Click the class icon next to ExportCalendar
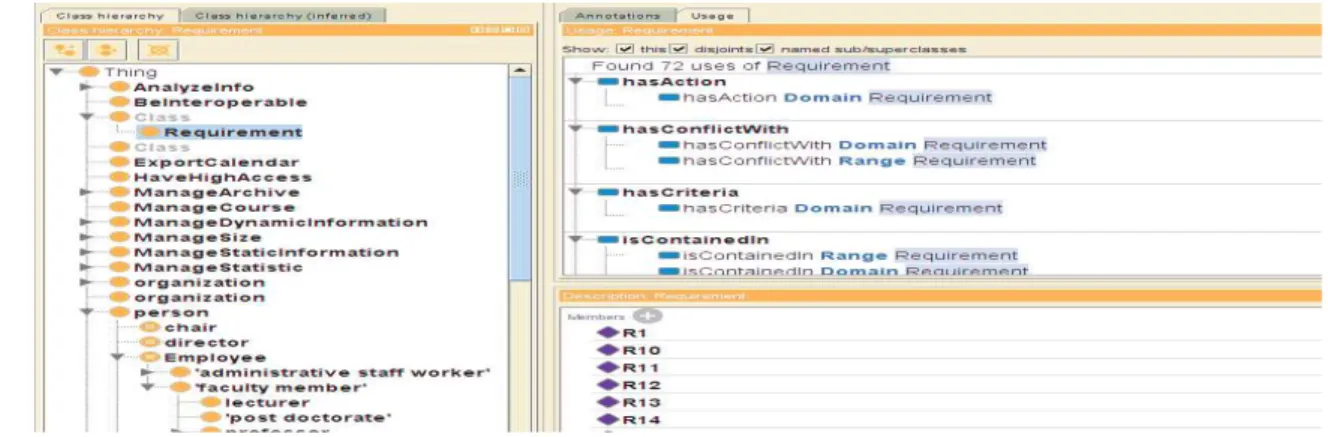The image size is (1328, 437). tap(119, 162)
